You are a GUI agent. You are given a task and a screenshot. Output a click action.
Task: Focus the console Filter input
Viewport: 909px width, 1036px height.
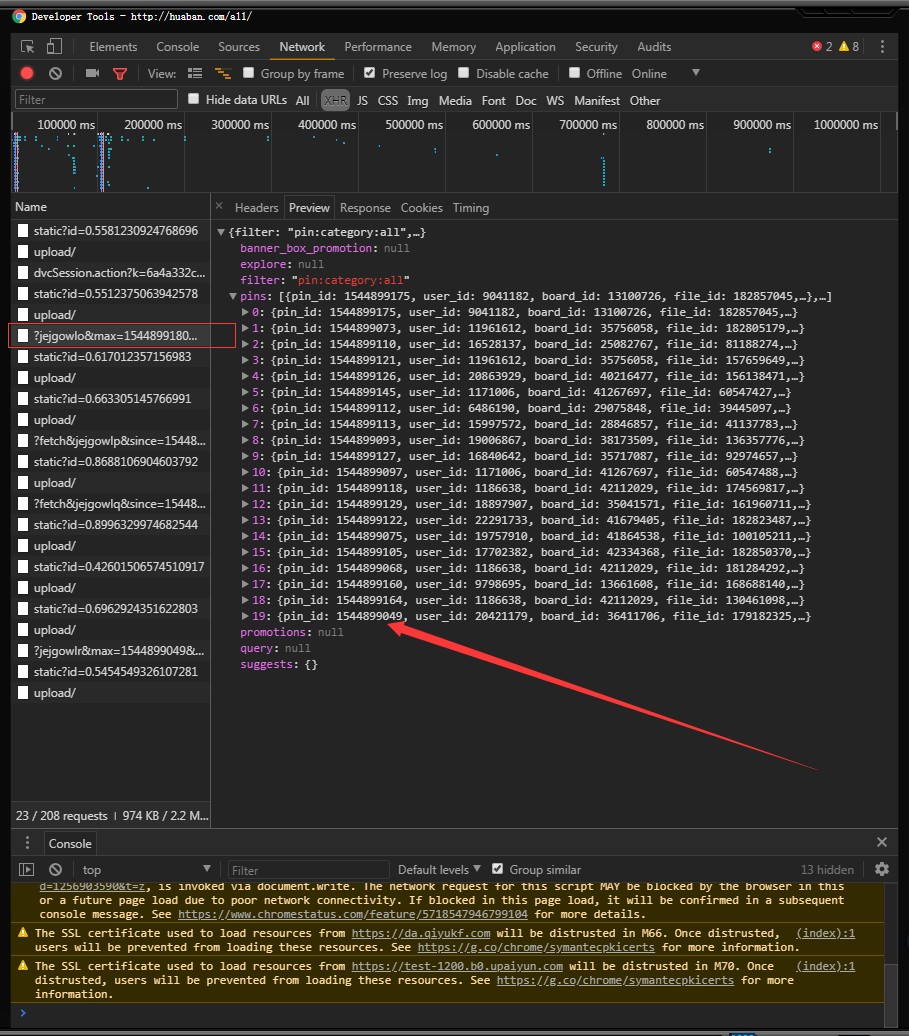point(309,870)
